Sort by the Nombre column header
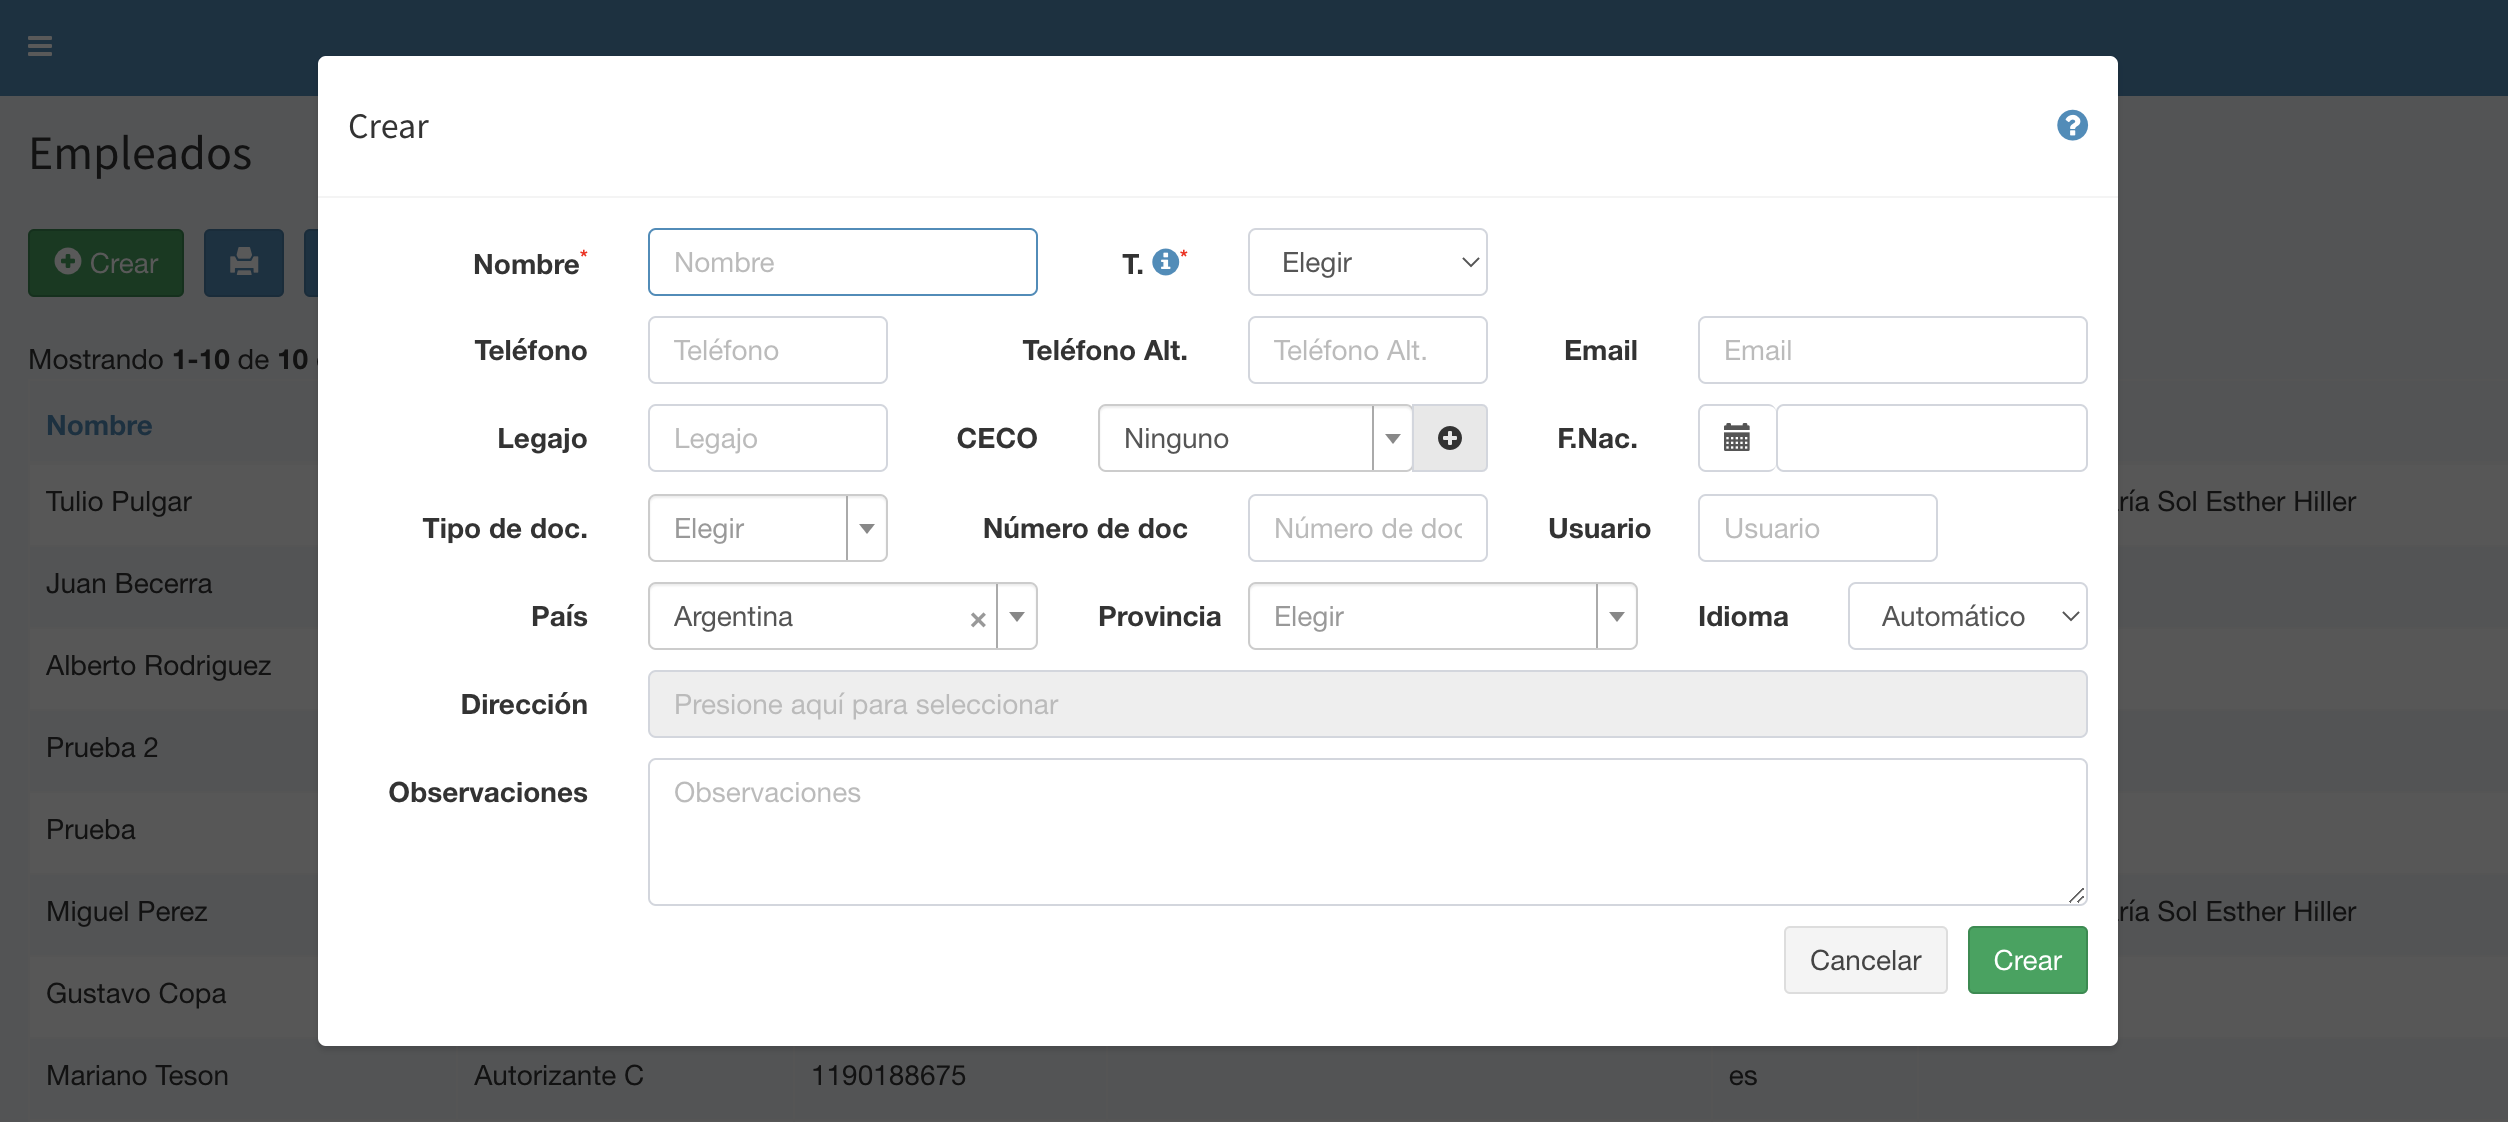This screenshot has height=1122, width=2508. (x=99, y=426)
